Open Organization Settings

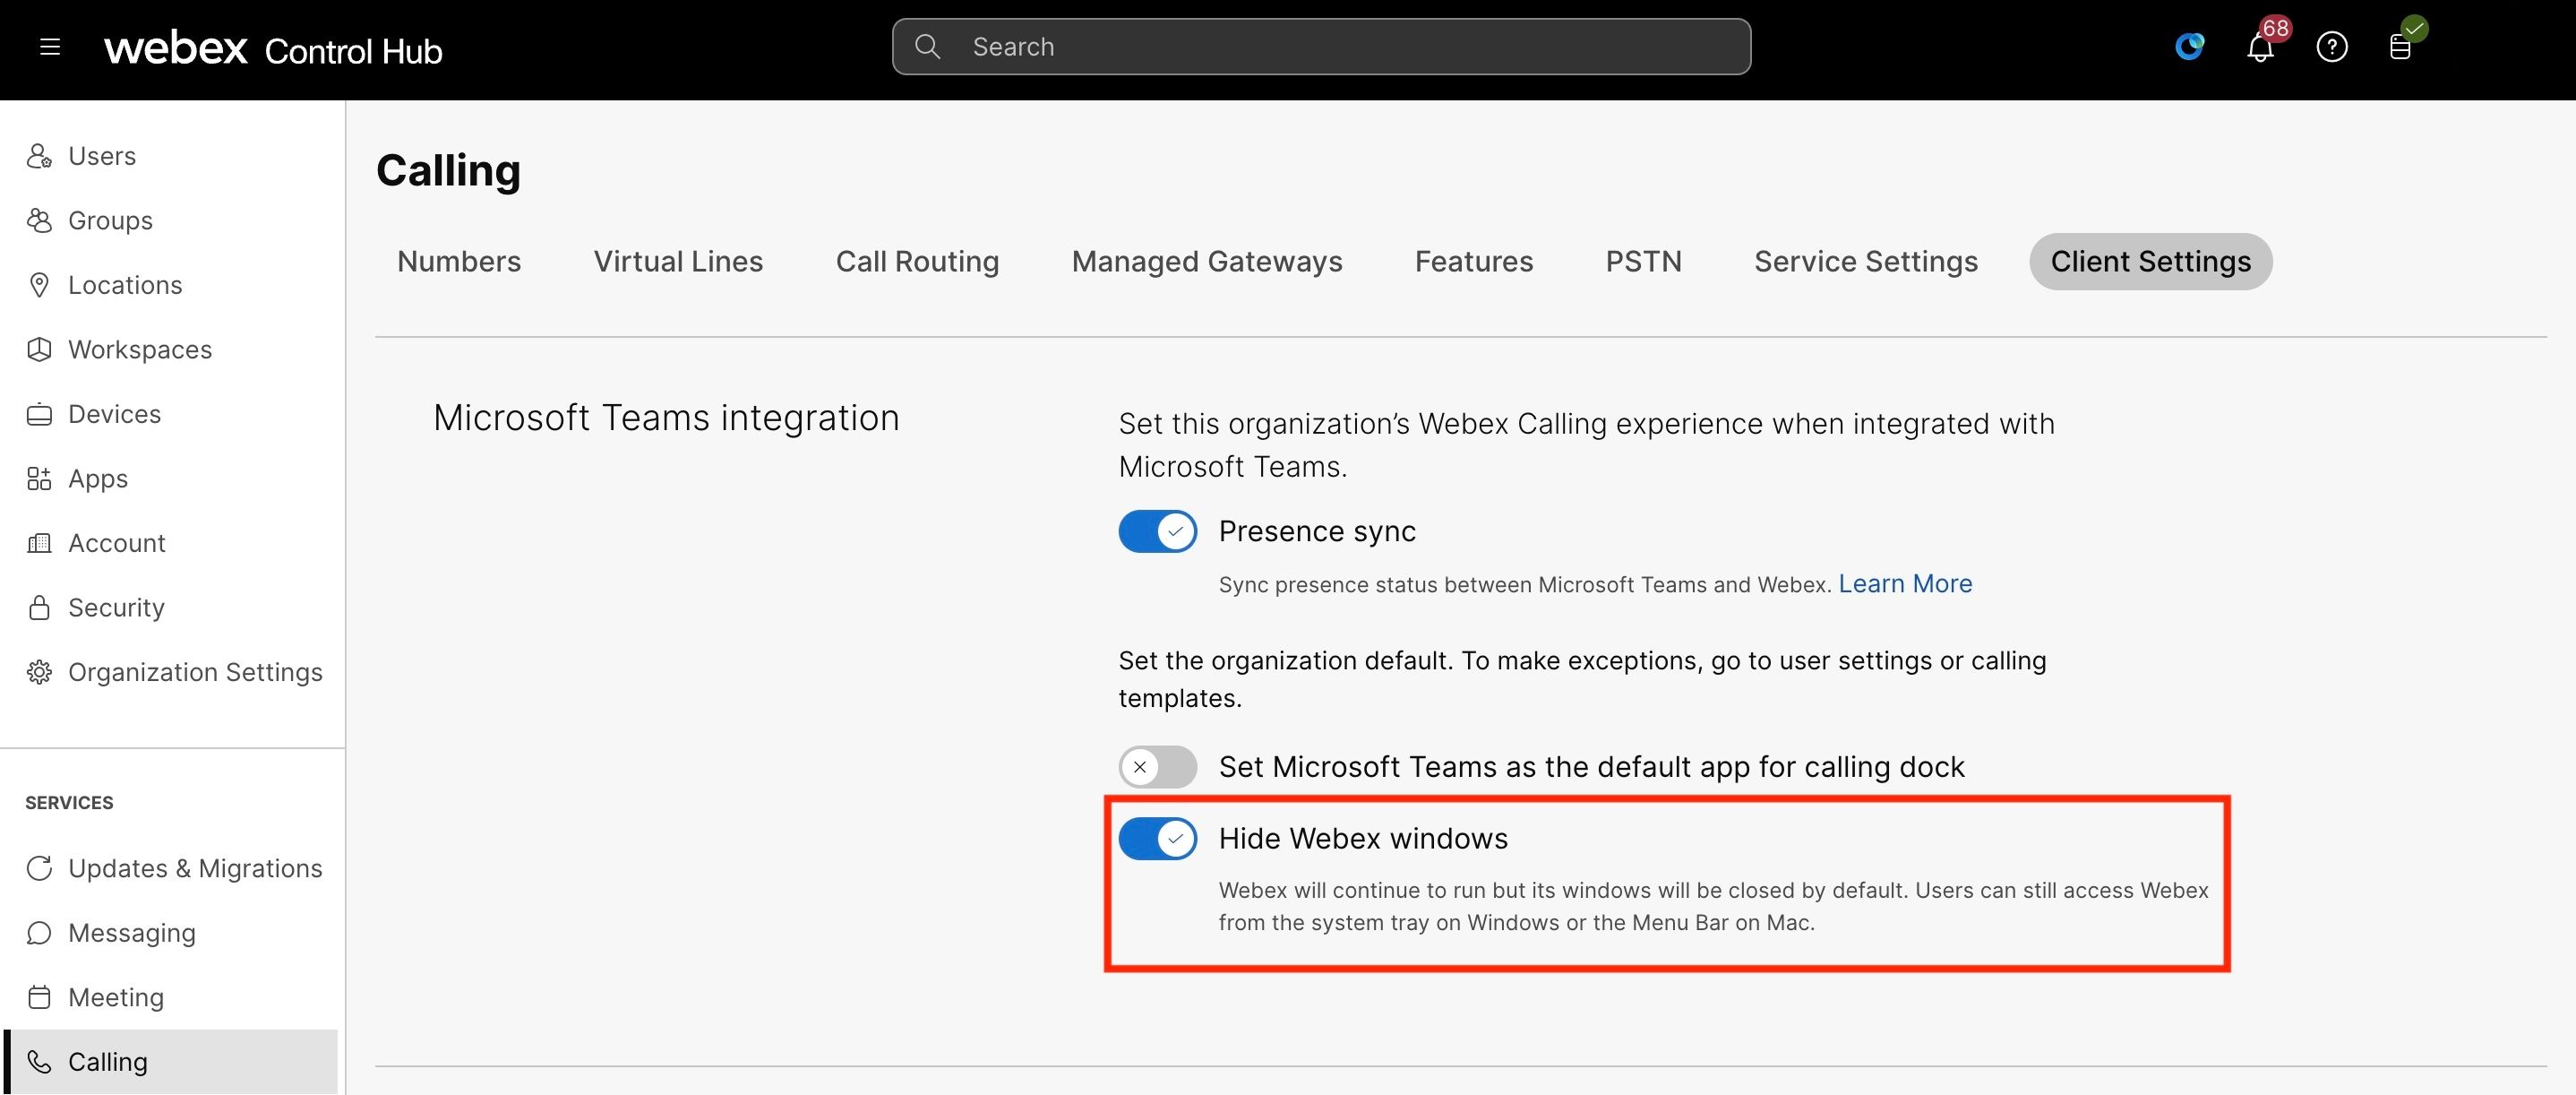pos(194,671)
